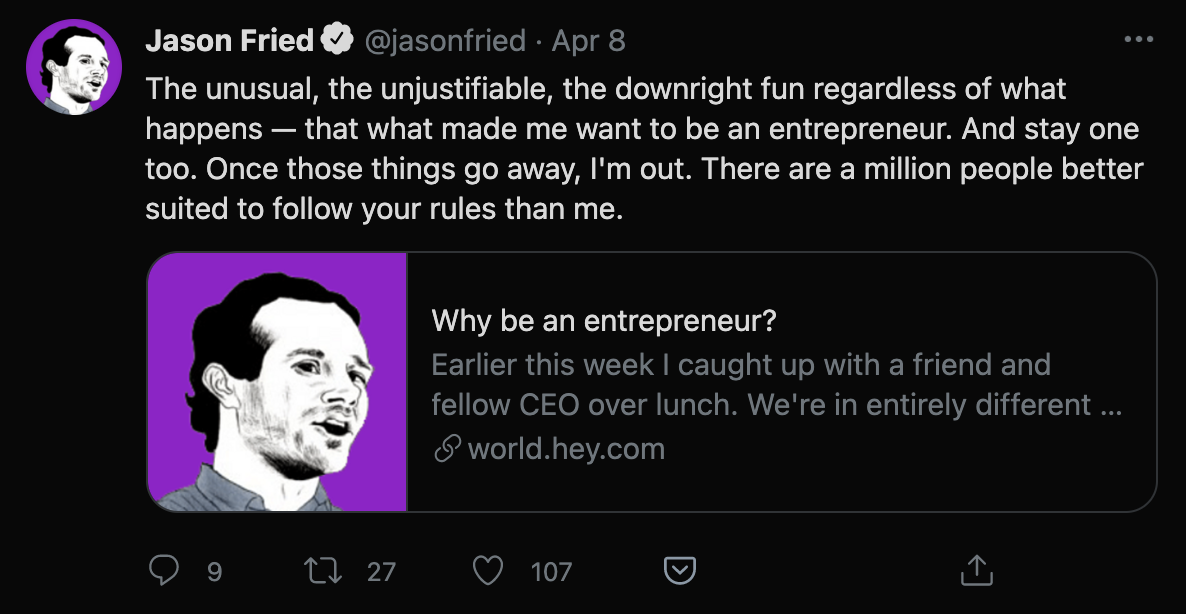Open the link card portrait thumbnail
The image size is (1186, 614).
pos(277,382)
